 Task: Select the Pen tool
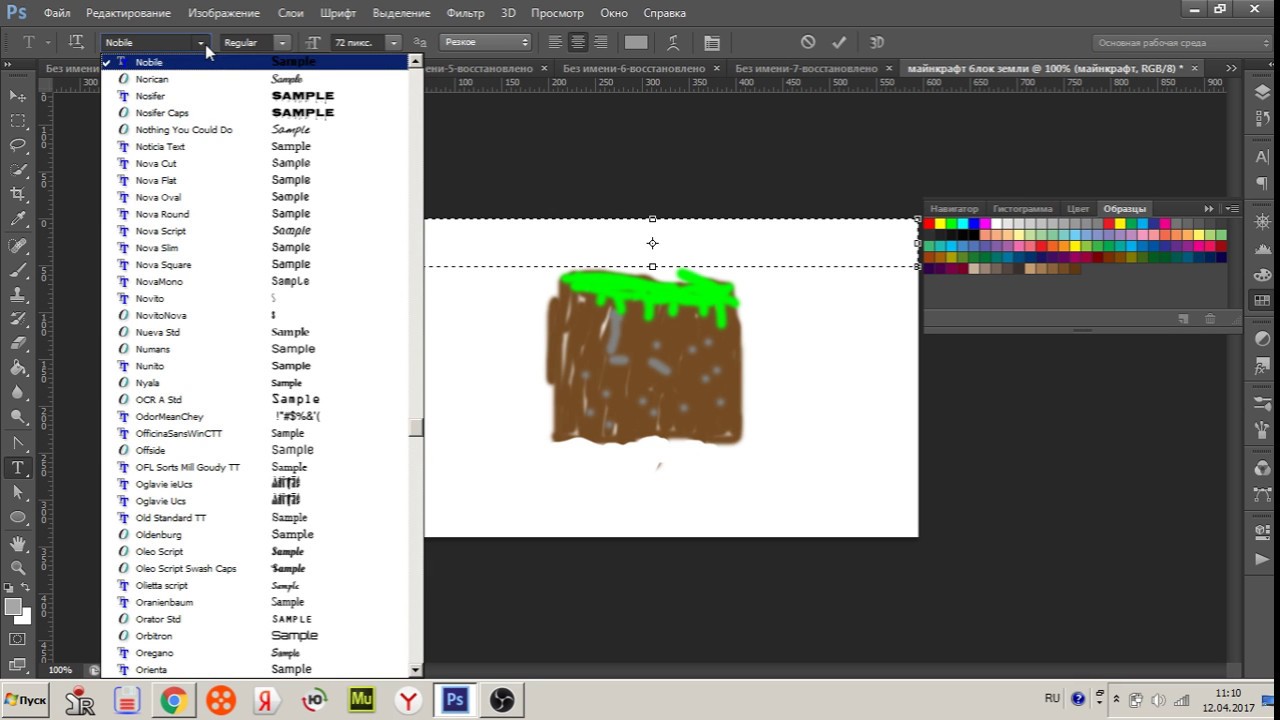pyautogui.click(x=18, y=443)
